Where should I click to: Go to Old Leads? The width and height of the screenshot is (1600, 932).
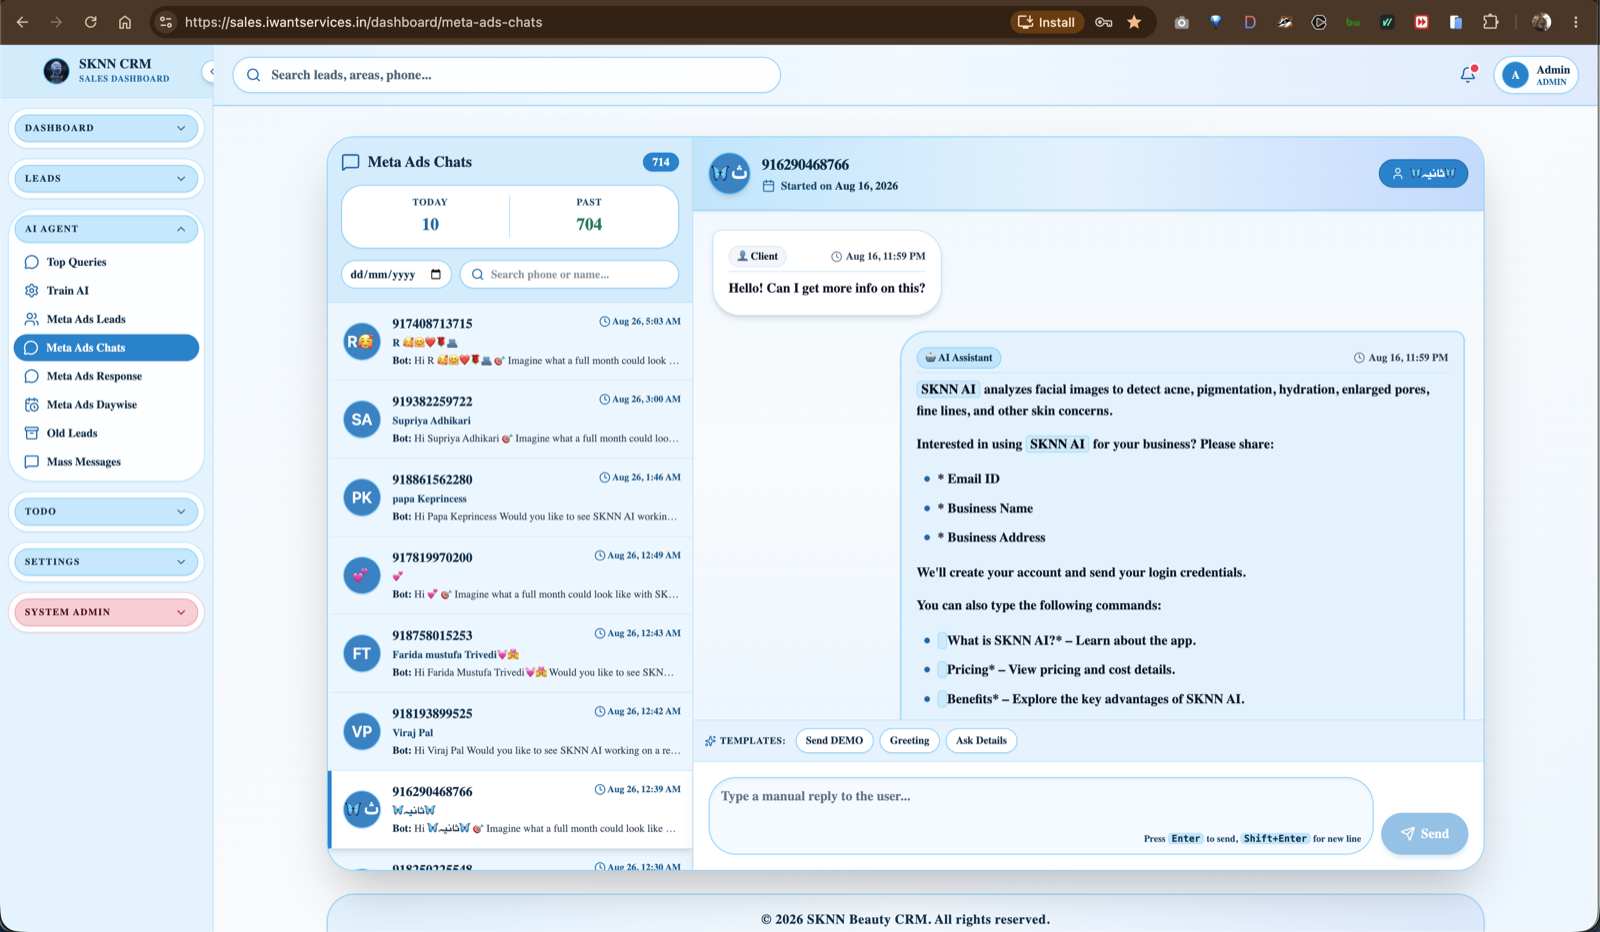[106, 433]
